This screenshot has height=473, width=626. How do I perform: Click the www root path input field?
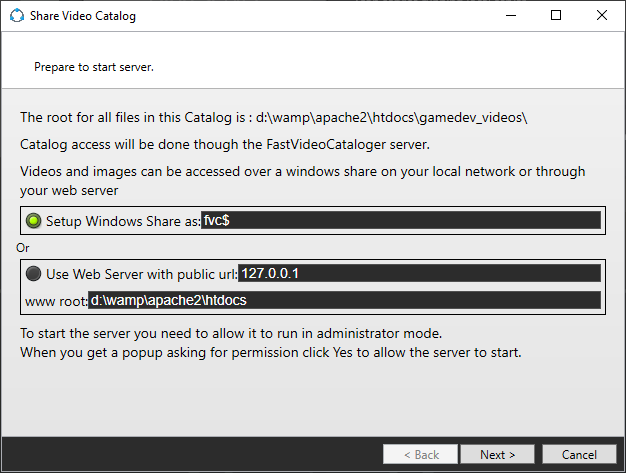point(343,300)
